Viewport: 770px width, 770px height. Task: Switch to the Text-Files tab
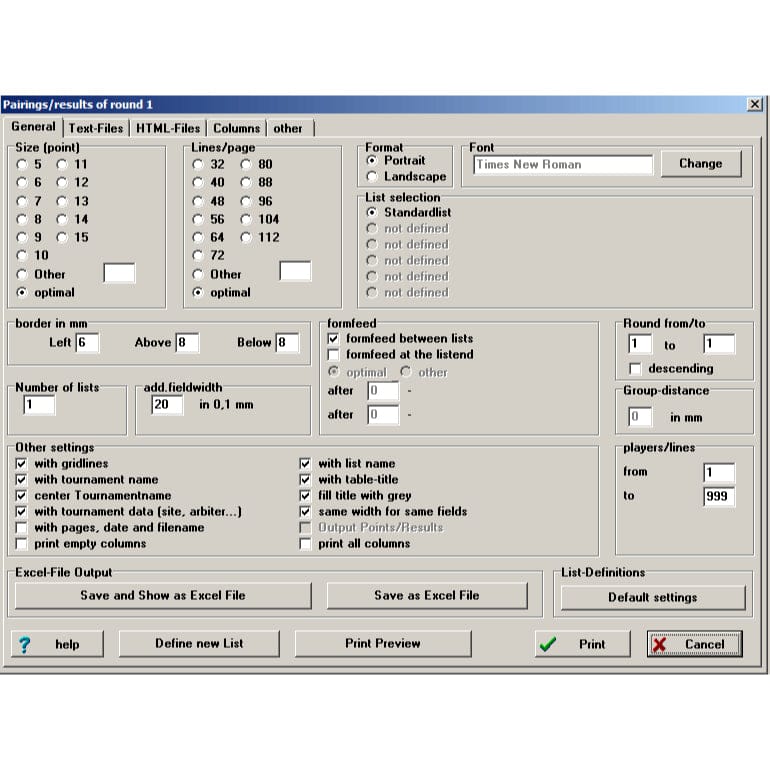(96, 128)
